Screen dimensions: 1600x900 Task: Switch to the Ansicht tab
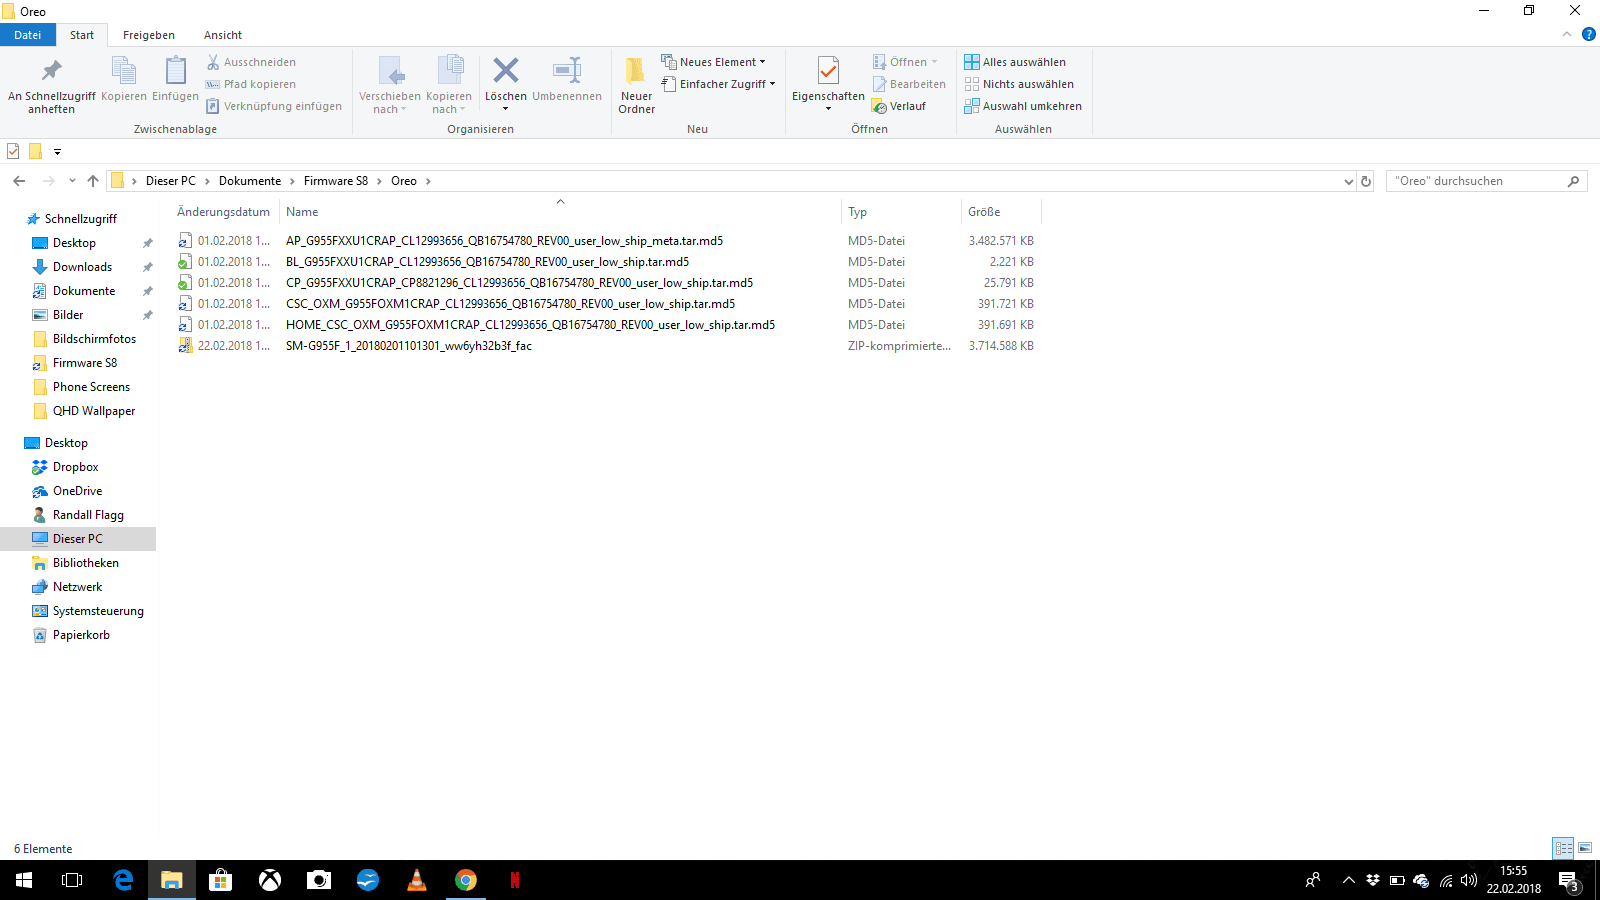(223, 35)
